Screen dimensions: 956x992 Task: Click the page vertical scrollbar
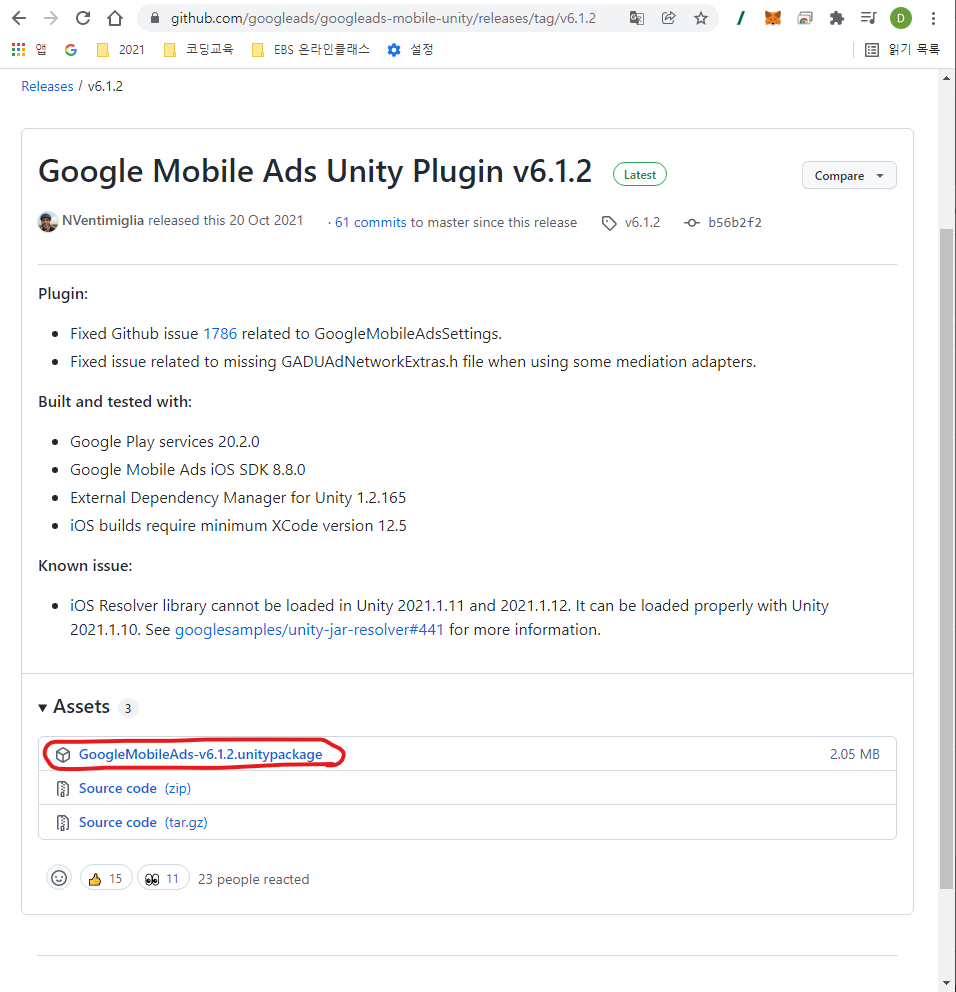(x=946, y=558)
